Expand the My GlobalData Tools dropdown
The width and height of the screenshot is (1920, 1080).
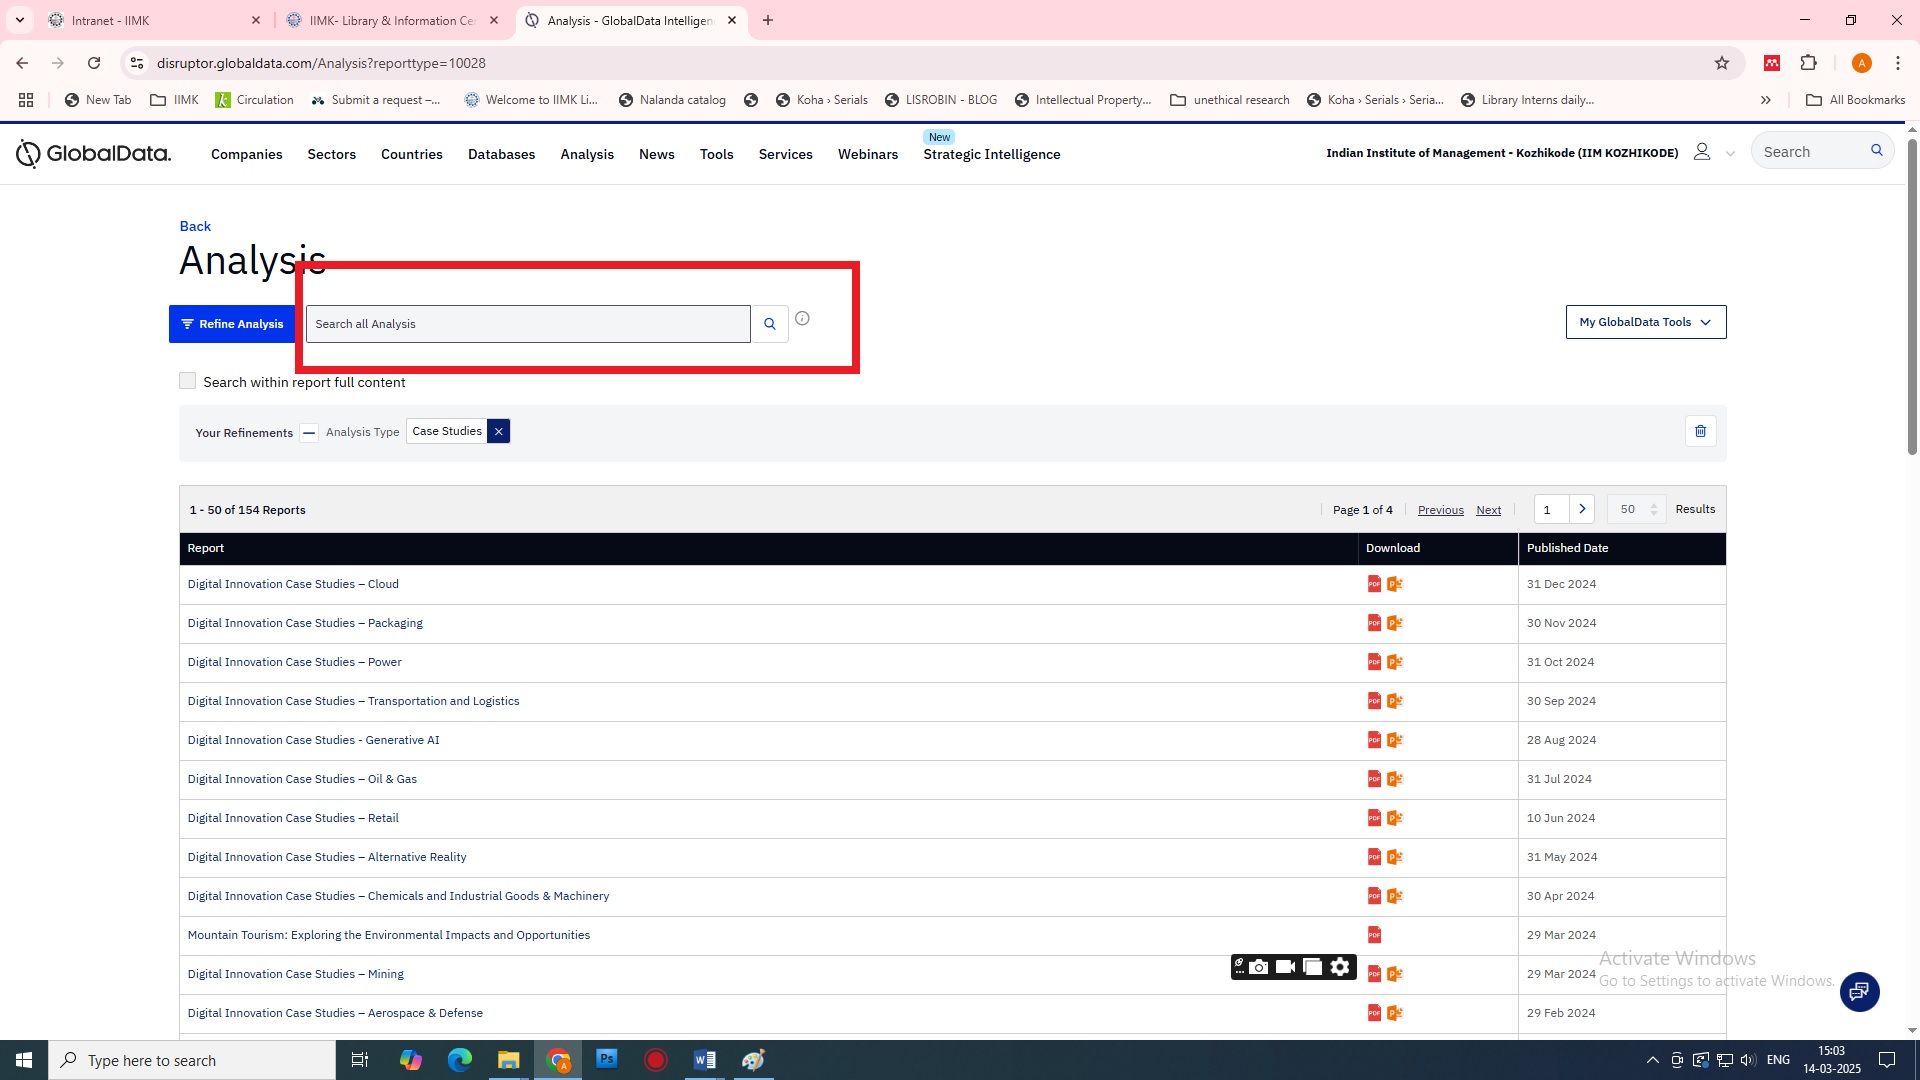point(1645,322)
